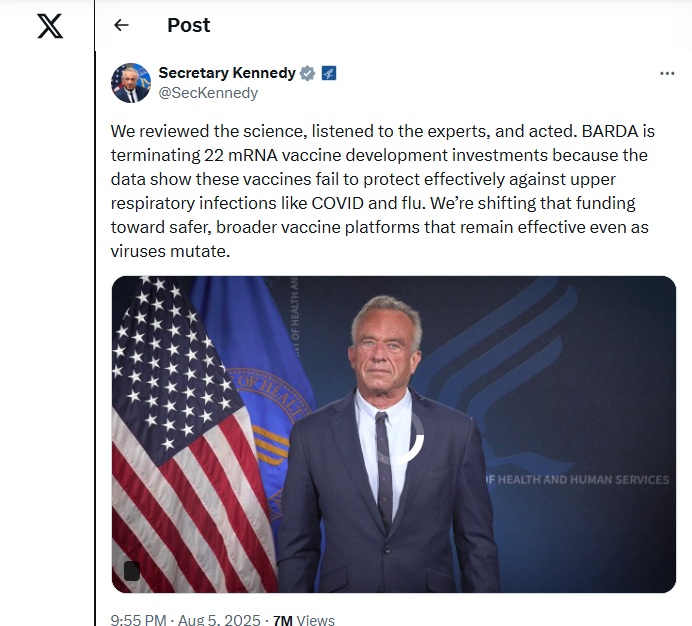692x626 pixels.
Task: Click the dark badge in video corner
Action: coord(132,571)
